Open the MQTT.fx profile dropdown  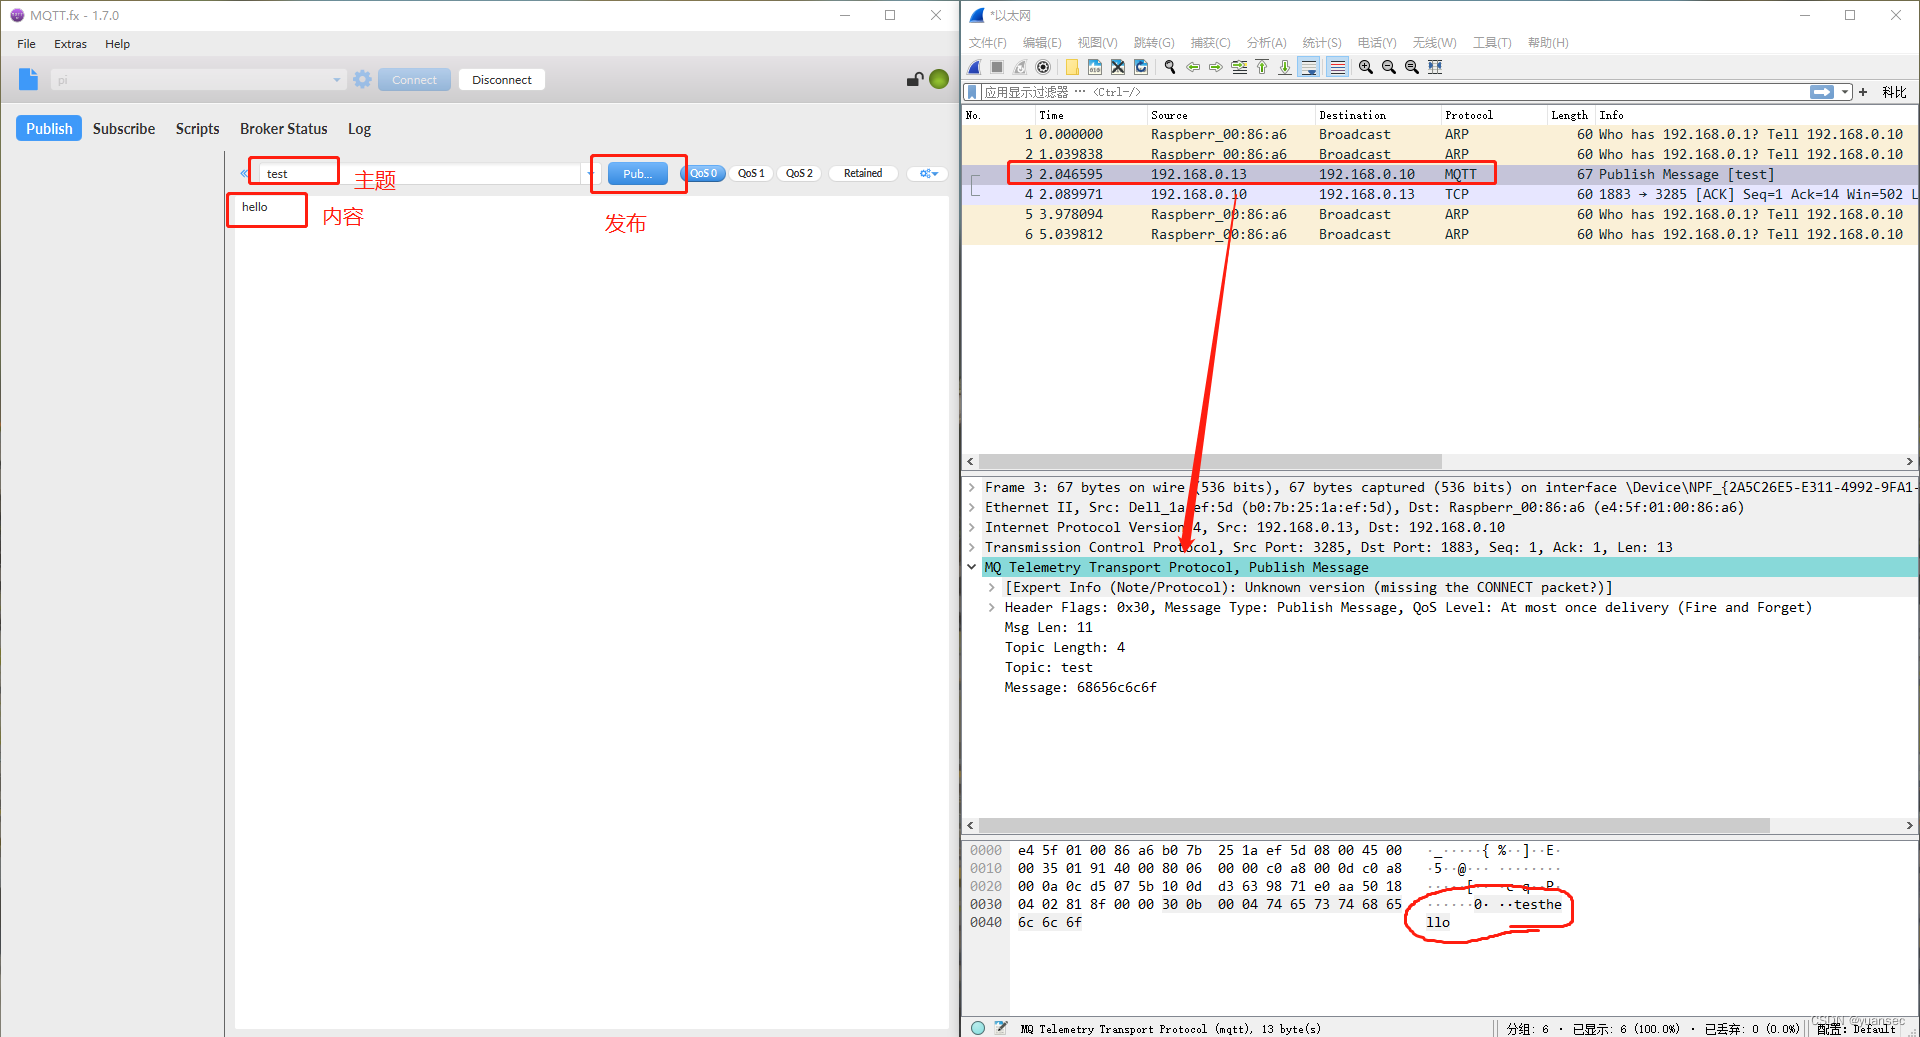[337, 80]
